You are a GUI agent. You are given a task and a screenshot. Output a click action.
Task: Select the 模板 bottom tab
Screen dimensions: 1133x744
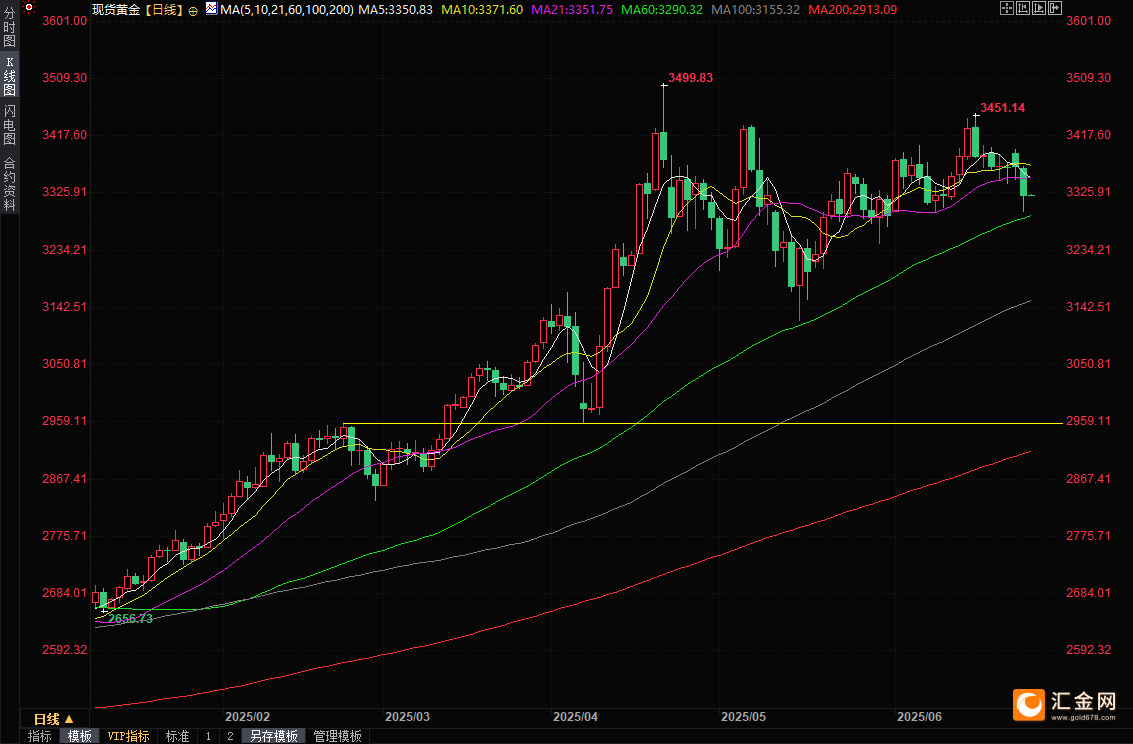(79, 736)
